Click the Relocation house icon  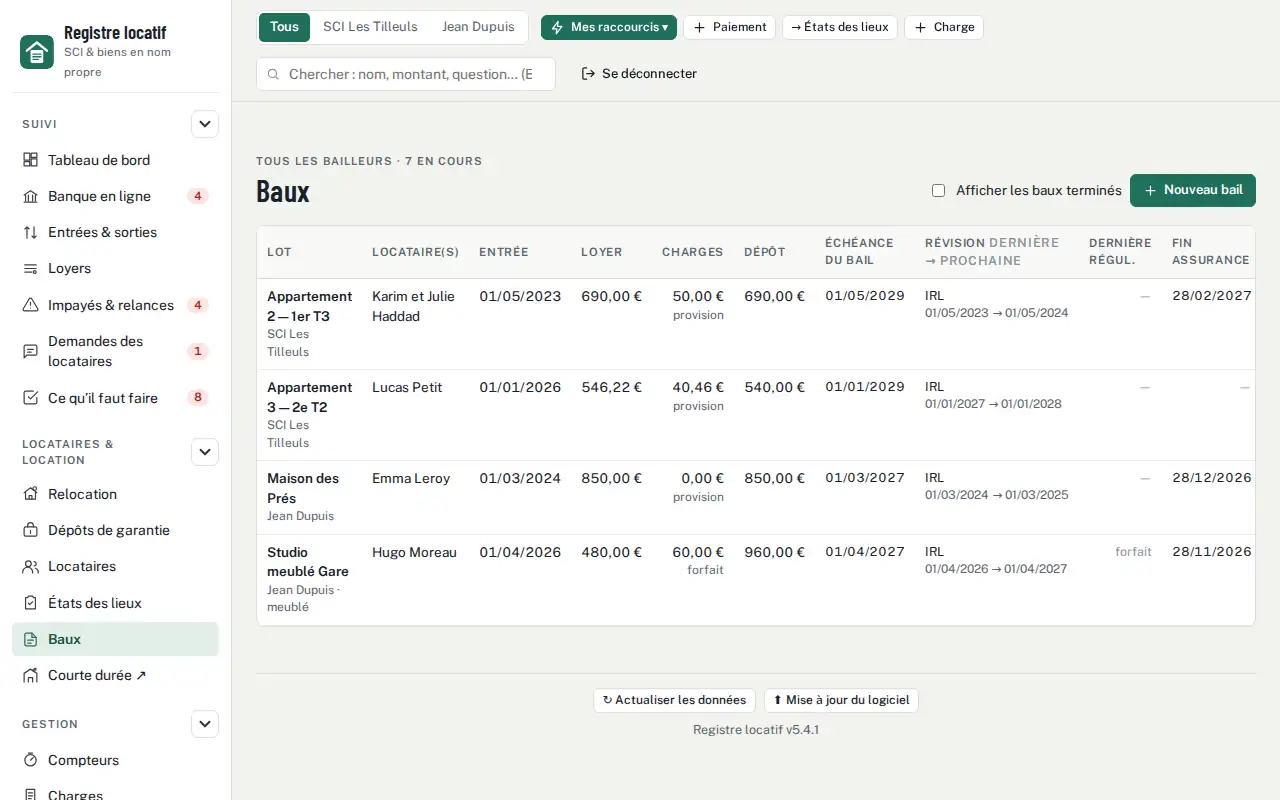(30, 494)
